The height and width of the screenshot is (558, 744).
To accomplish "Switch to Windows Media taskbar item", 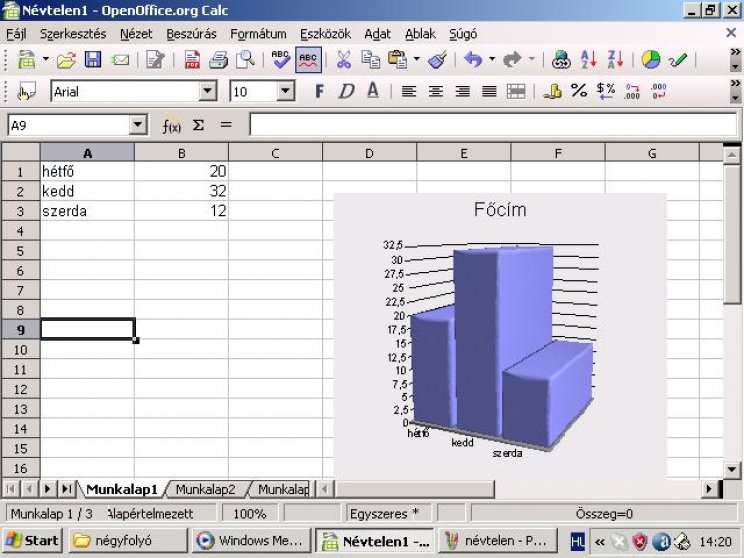I will click(251, 540).
